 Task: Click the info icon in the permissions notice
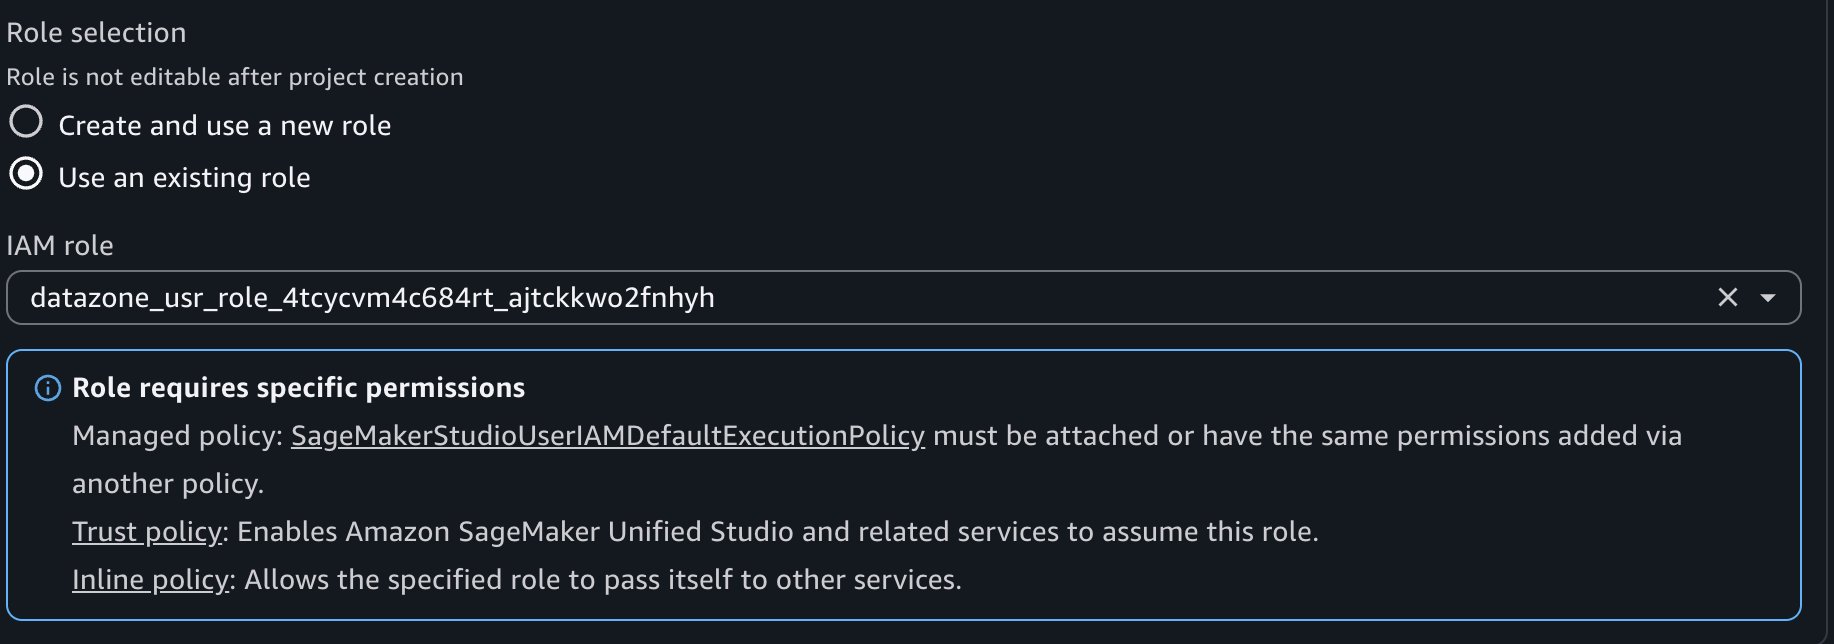(47, 389)
